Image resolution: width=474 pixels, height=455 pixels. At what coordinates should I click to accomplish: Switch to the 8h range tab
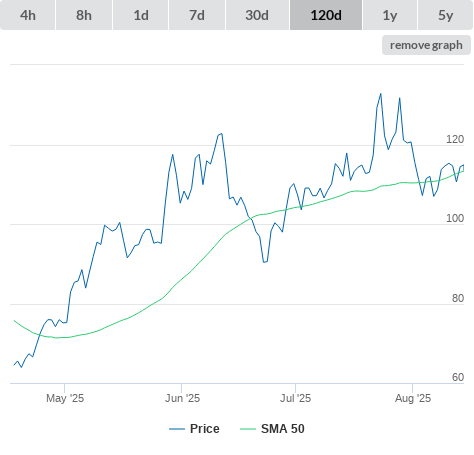(x=84, y=15)
